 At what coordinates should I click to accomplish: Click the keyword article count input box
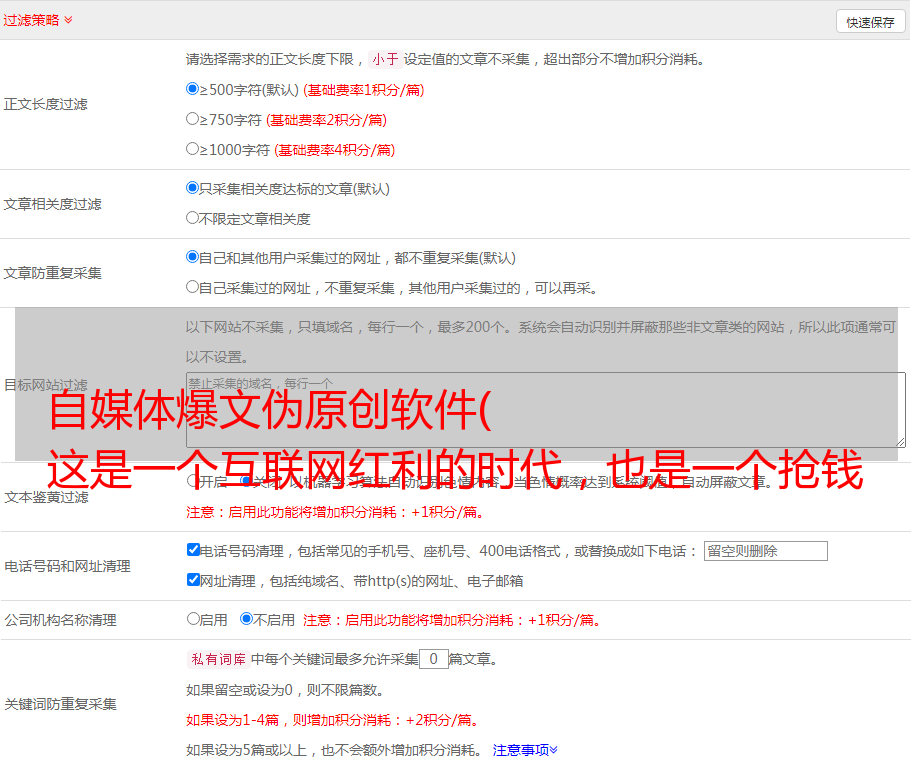point(433,659)
